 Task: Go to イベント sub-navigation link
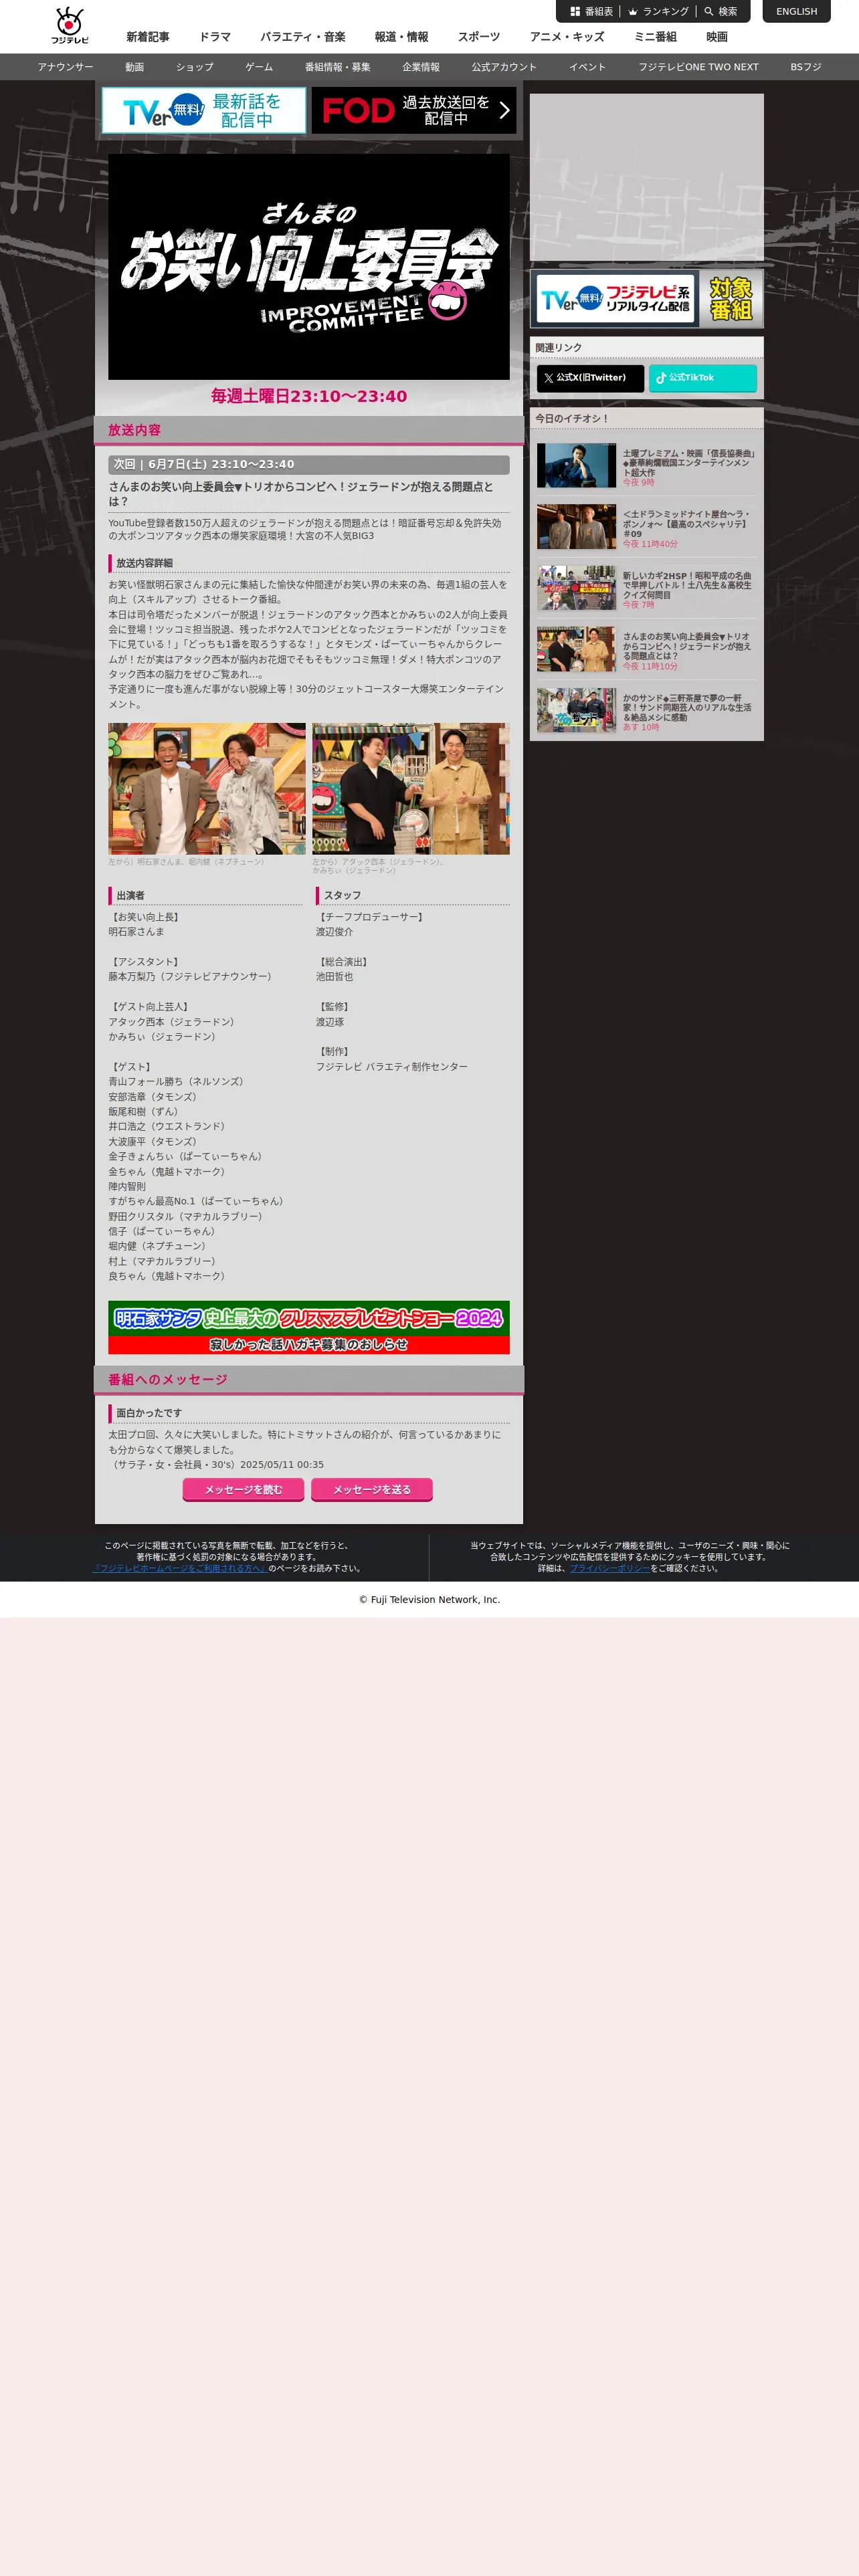587,67
